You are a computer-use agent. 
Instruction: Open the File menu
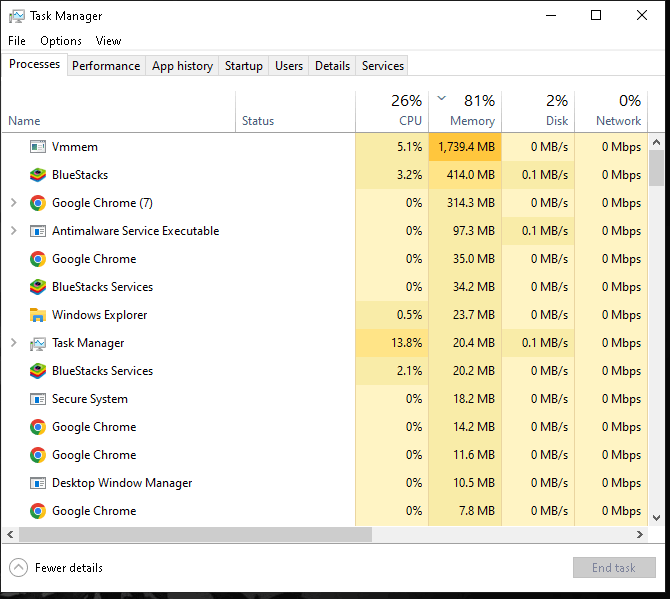point(17,41)
